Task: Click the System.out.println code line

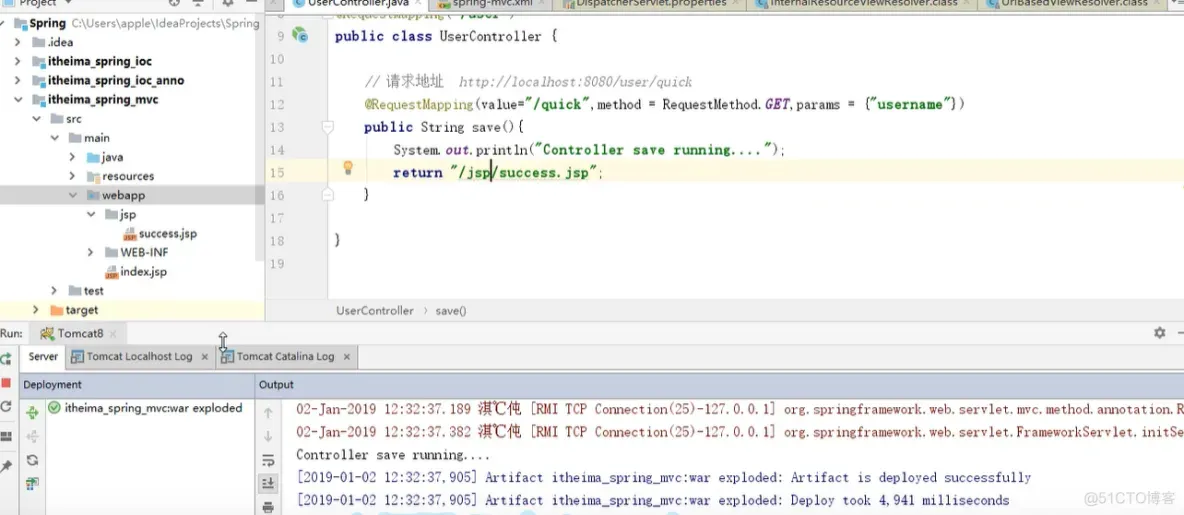Action: point(589,150)
